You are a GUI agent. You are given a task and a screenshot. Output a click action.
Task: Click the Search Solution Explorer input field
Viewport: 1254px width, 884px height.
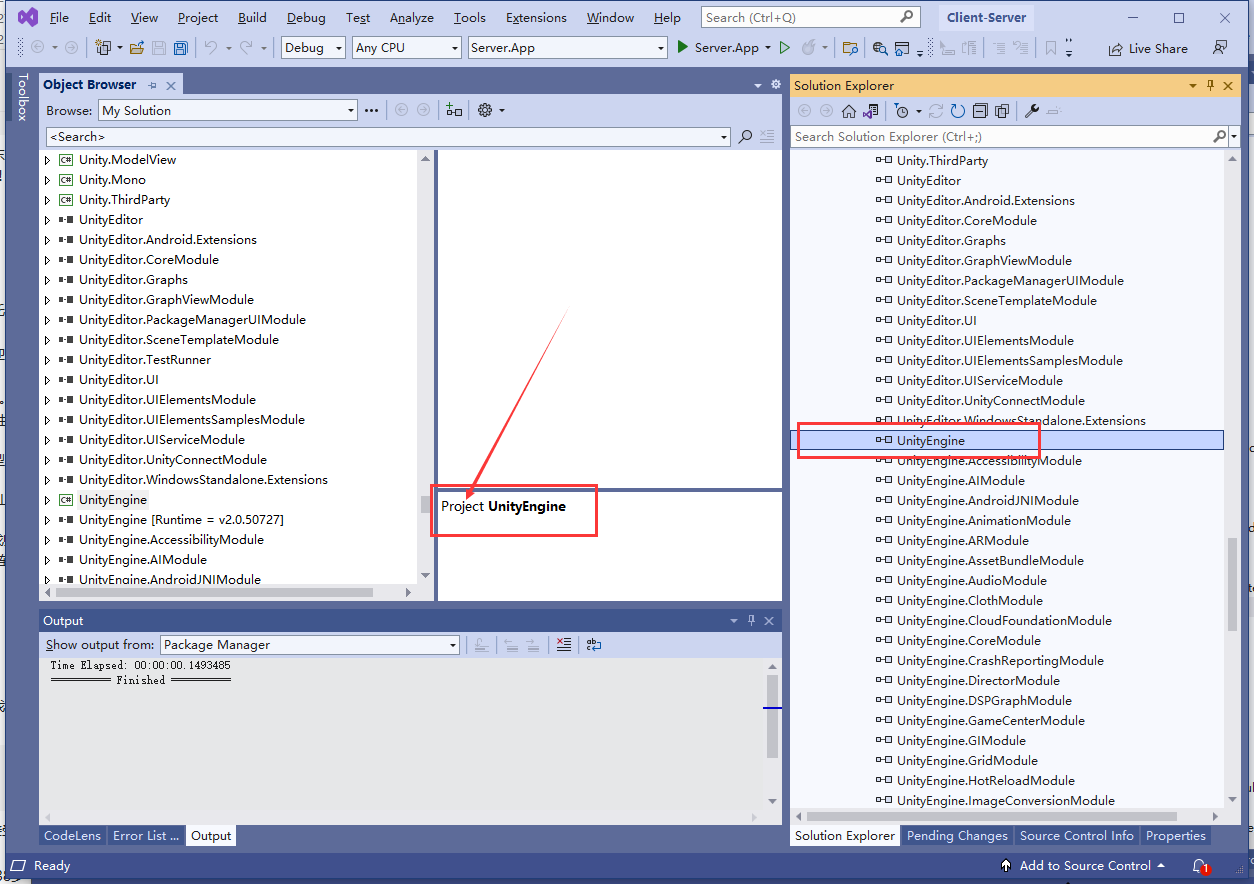1002,137
